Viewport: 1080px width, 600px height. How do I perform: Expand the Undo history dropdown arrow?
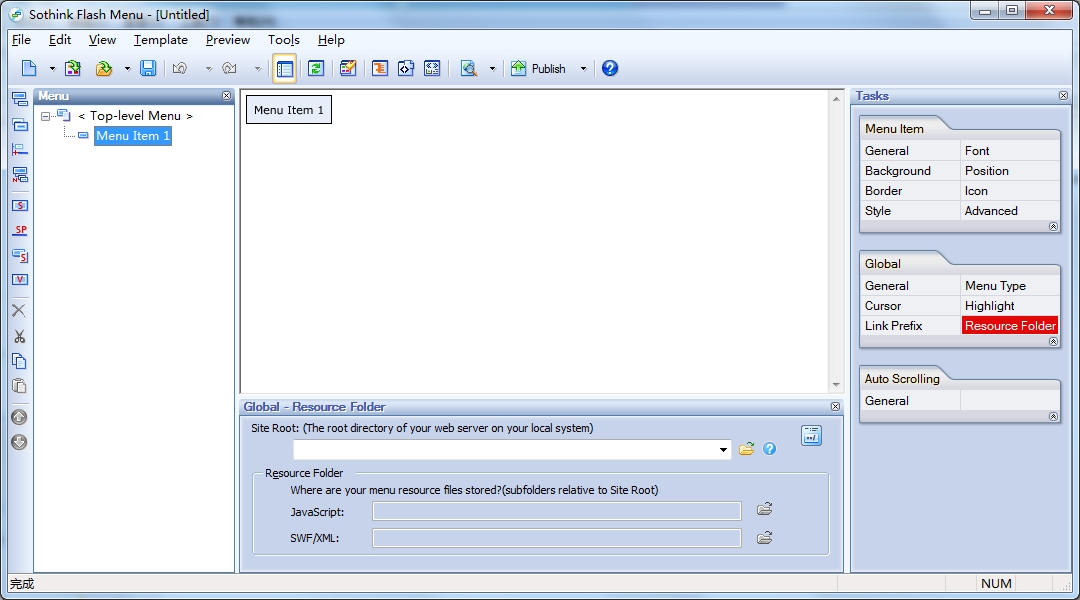(209, 69)
